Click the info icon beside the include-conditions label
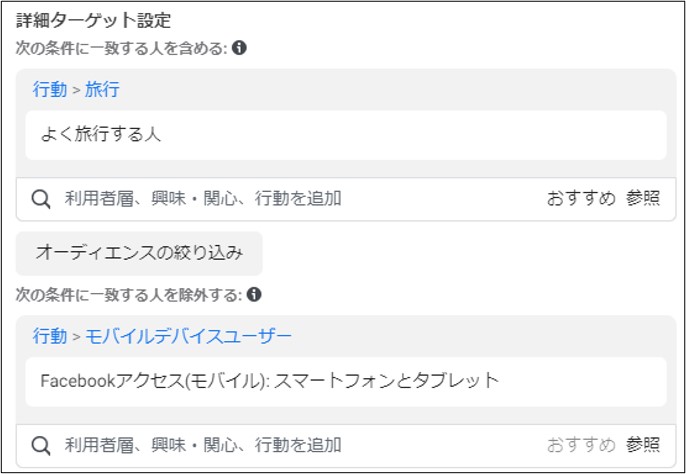 click(x=239, y=48)
